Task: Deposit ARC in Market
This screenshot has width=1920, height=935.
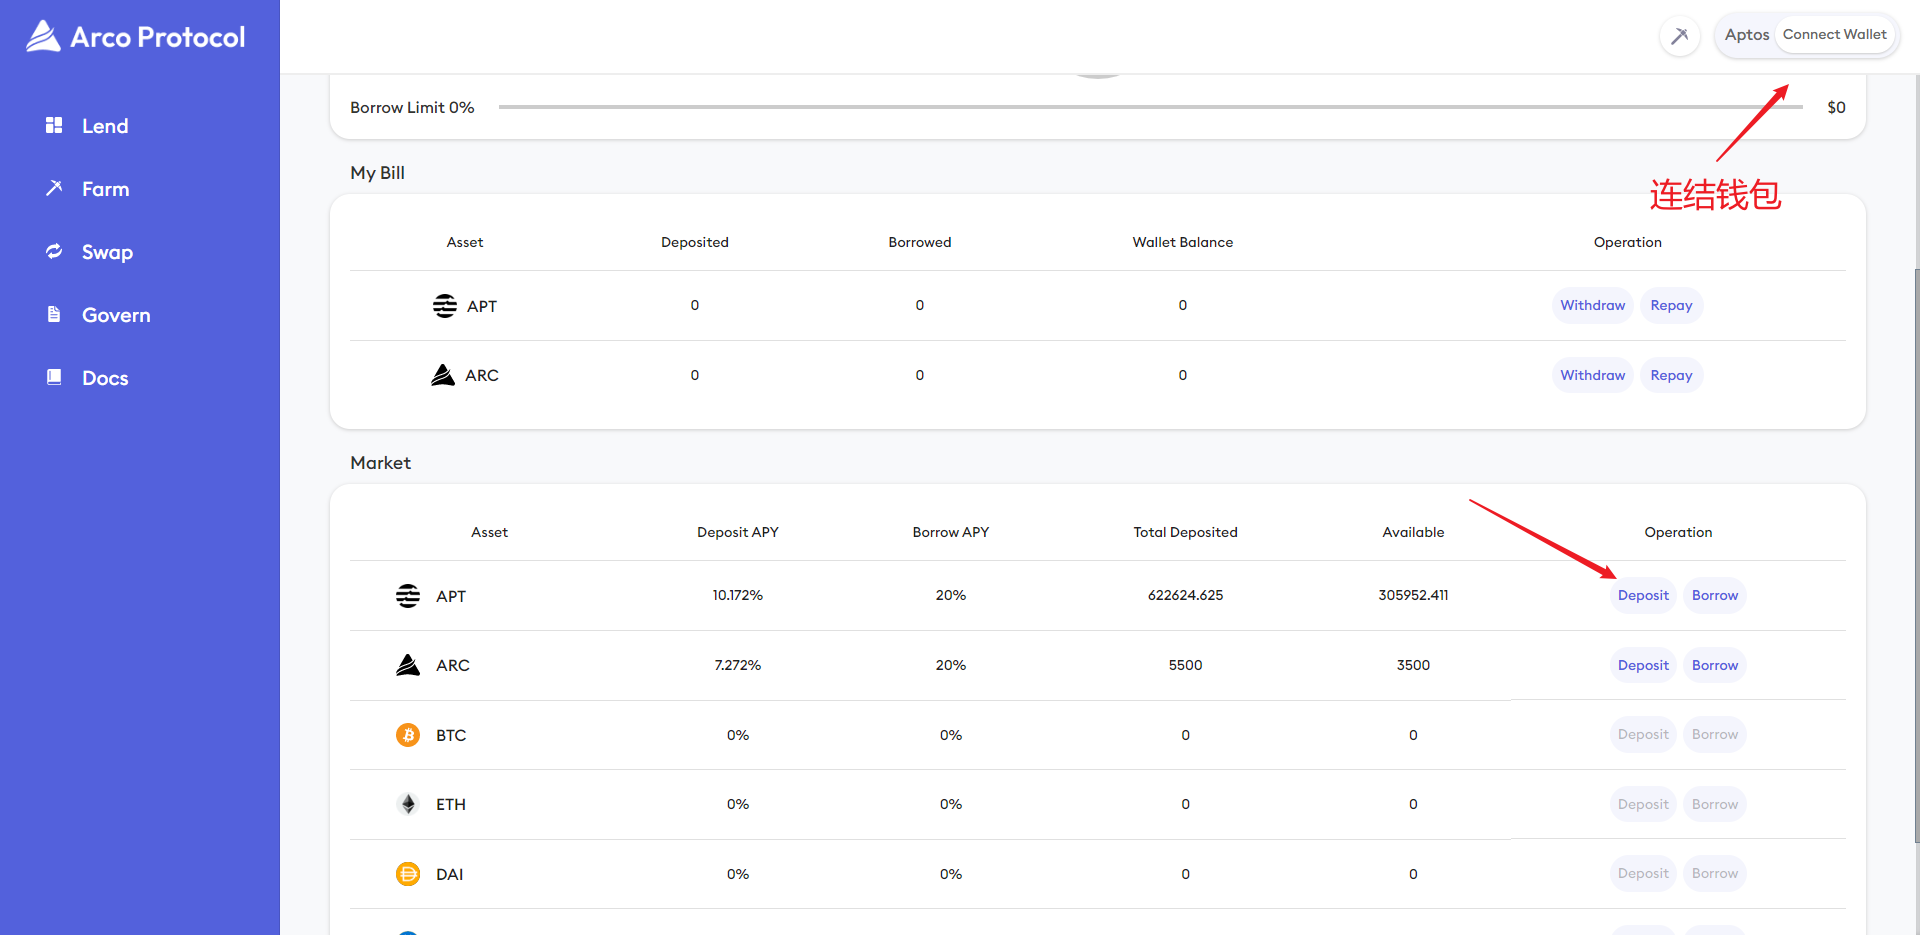Action: (1643, 665)
